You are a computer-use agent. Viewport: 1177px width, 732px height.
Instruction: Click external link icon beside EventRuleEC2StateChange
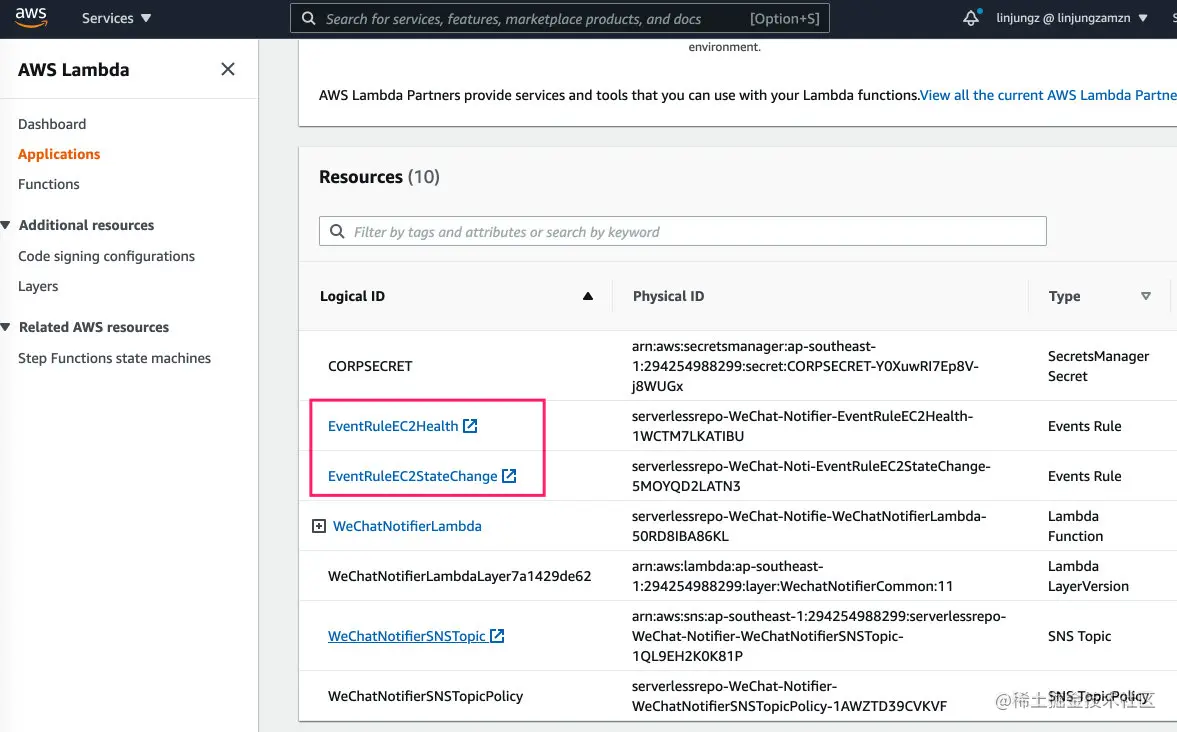(509, 476)
